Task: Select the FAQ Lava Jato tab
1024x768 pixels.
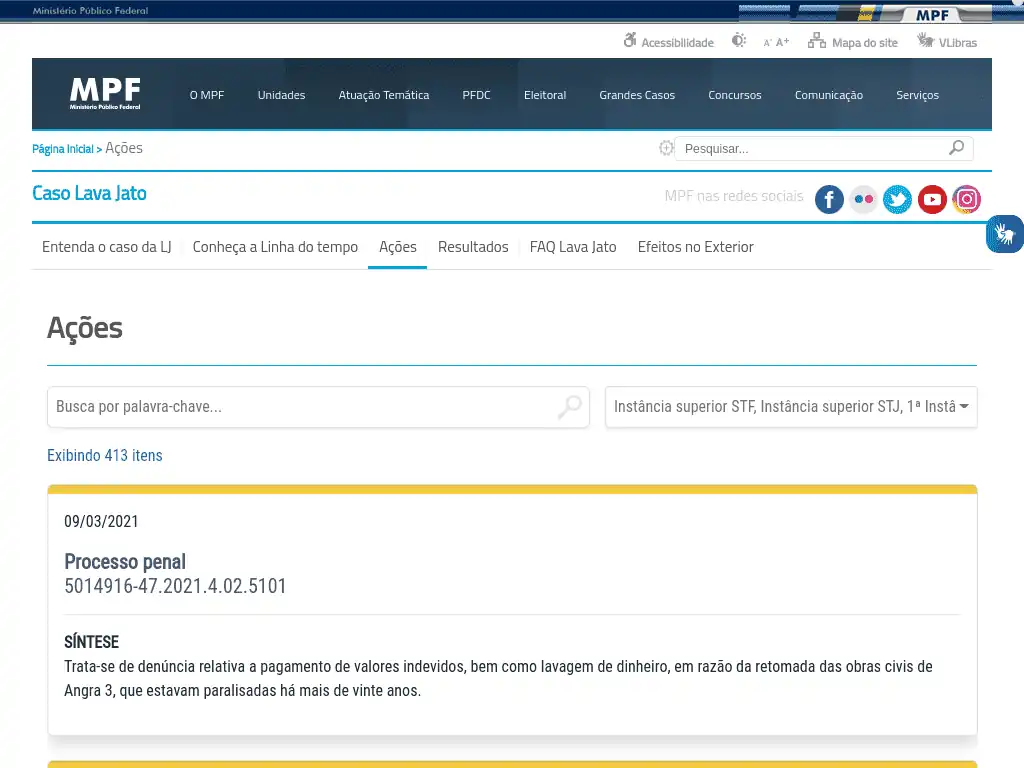Action: (573, 247)
